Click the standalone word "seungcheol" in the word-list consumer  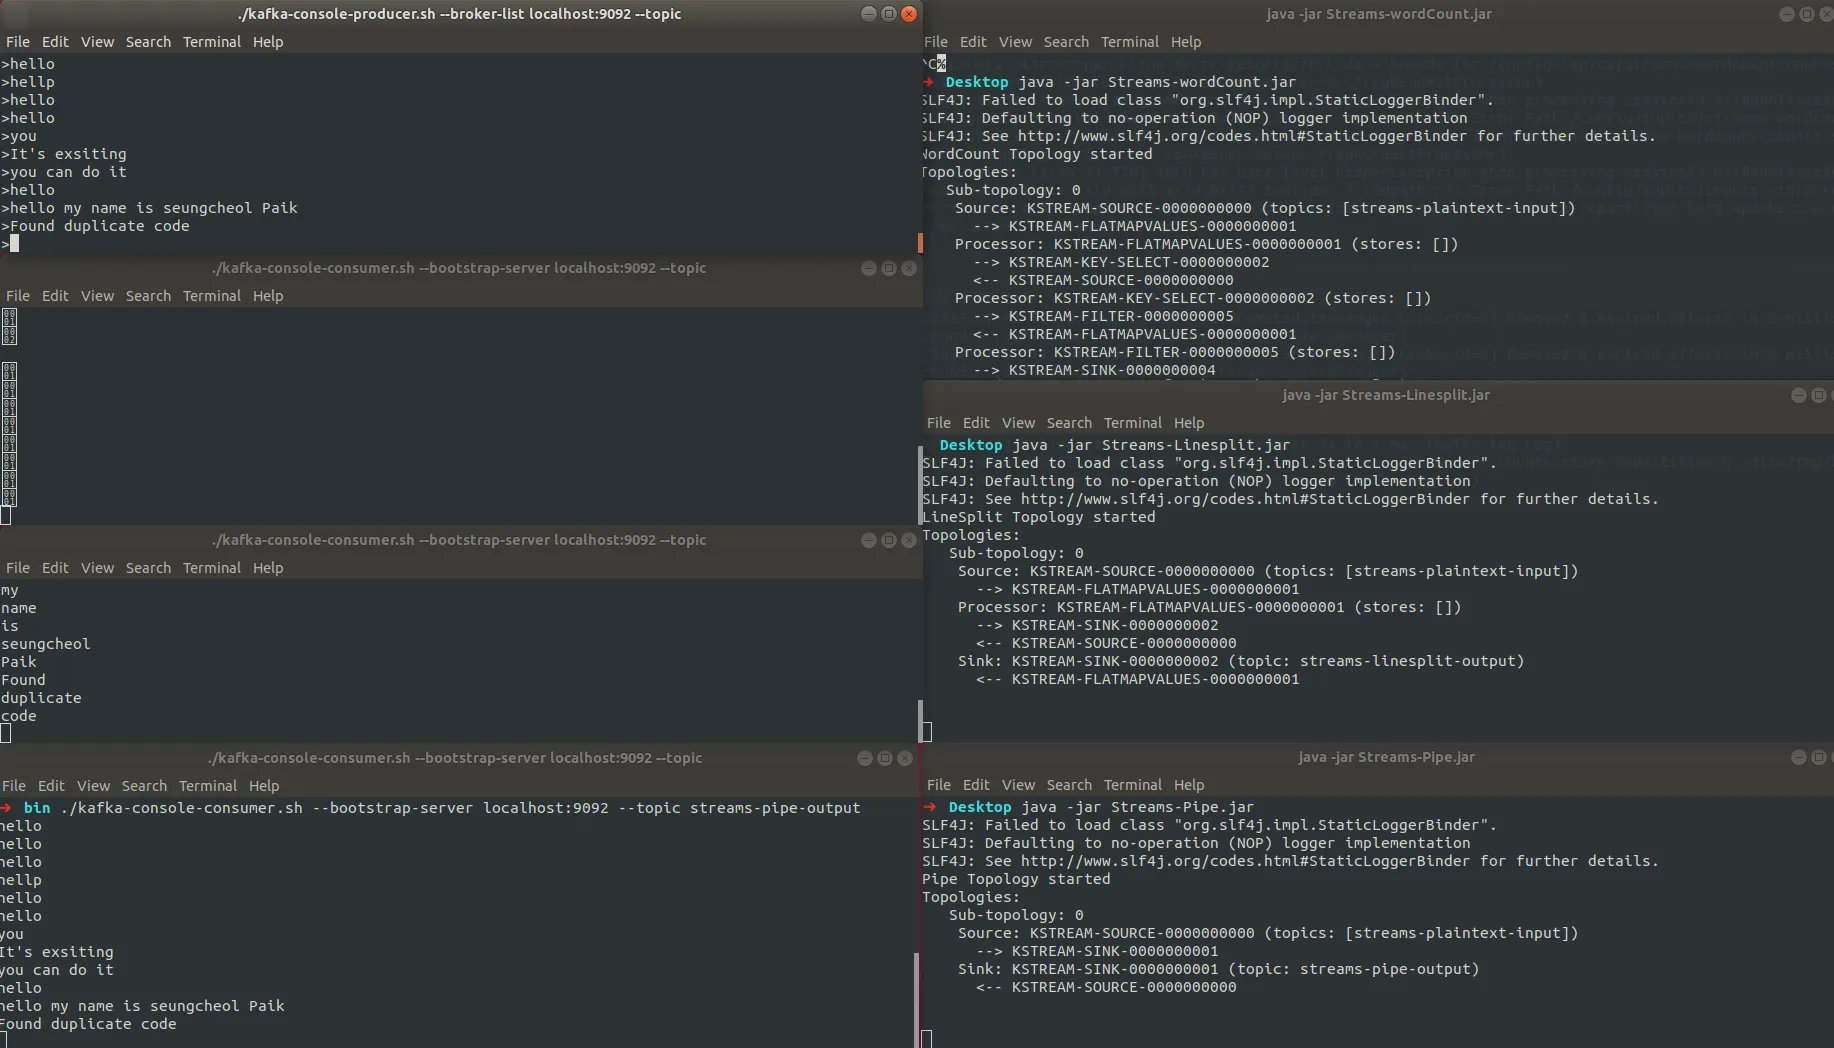tap(45, 644)
